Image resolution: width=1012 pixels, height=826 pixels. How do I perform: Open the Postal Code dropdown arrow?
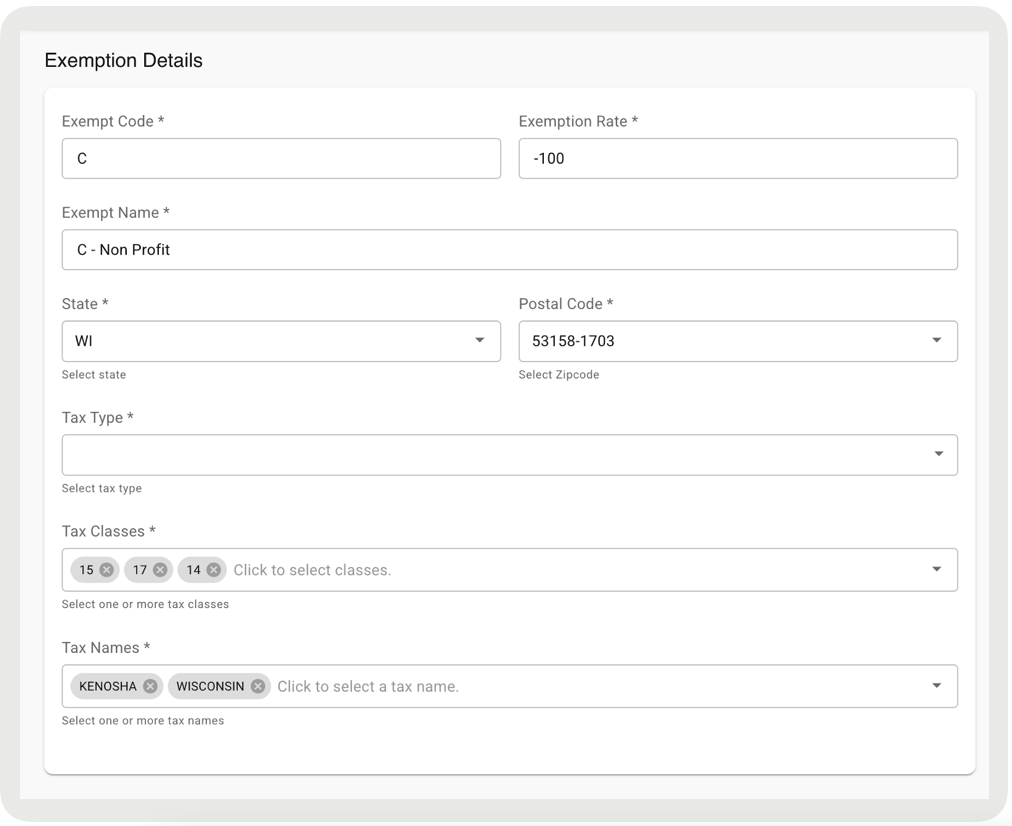point(936,340)
